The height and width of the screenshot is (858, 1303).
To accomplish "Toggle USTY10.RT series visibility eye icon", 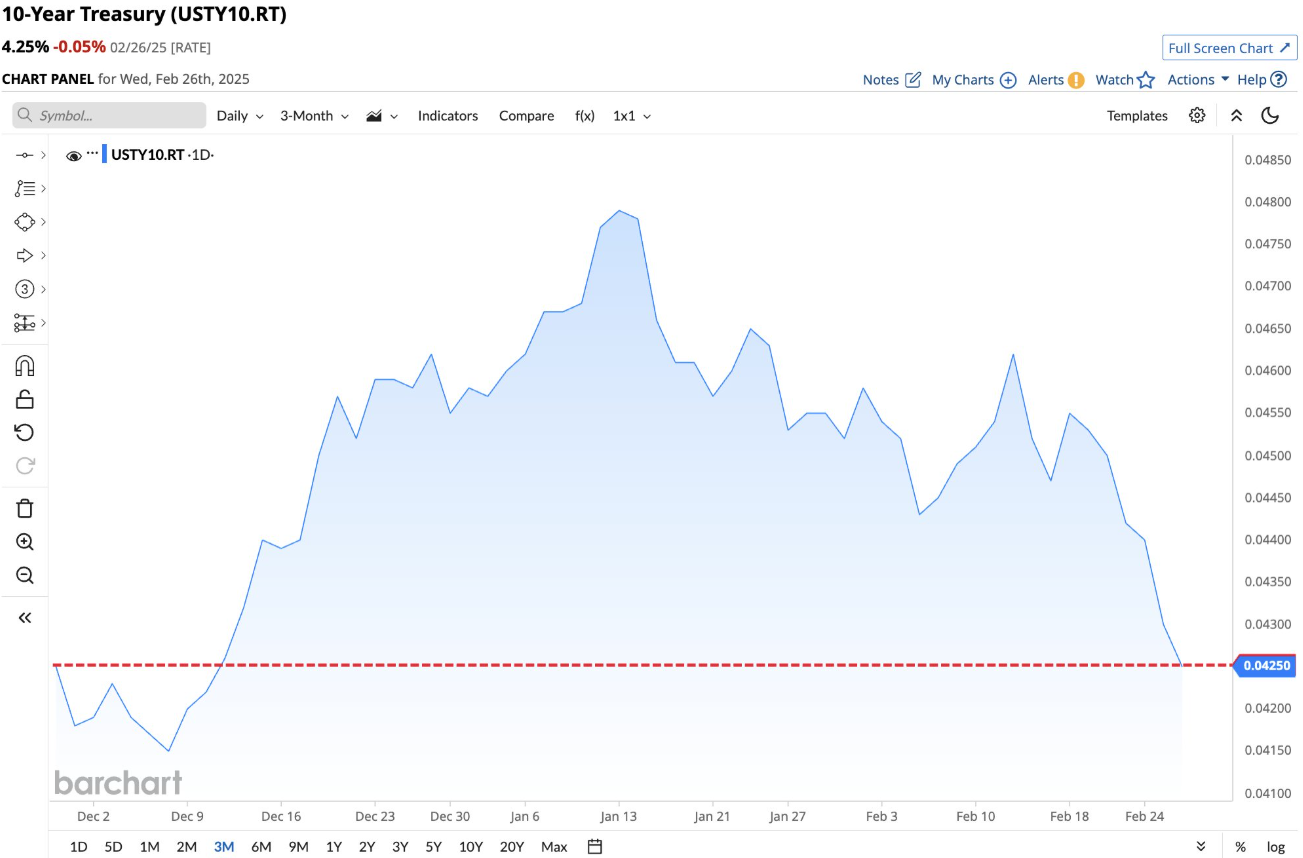I will (x=73, y=156).
